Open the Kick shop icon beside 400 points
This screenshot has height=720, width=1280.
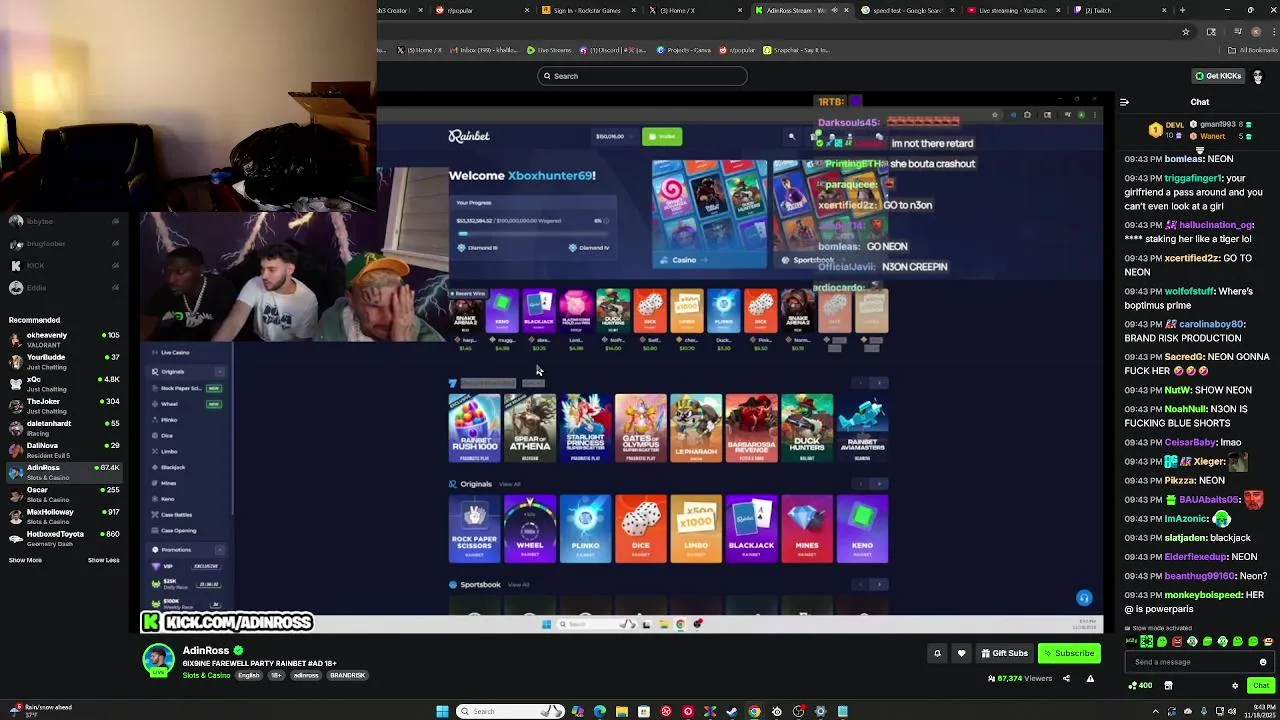click(x=1168, y=686)
